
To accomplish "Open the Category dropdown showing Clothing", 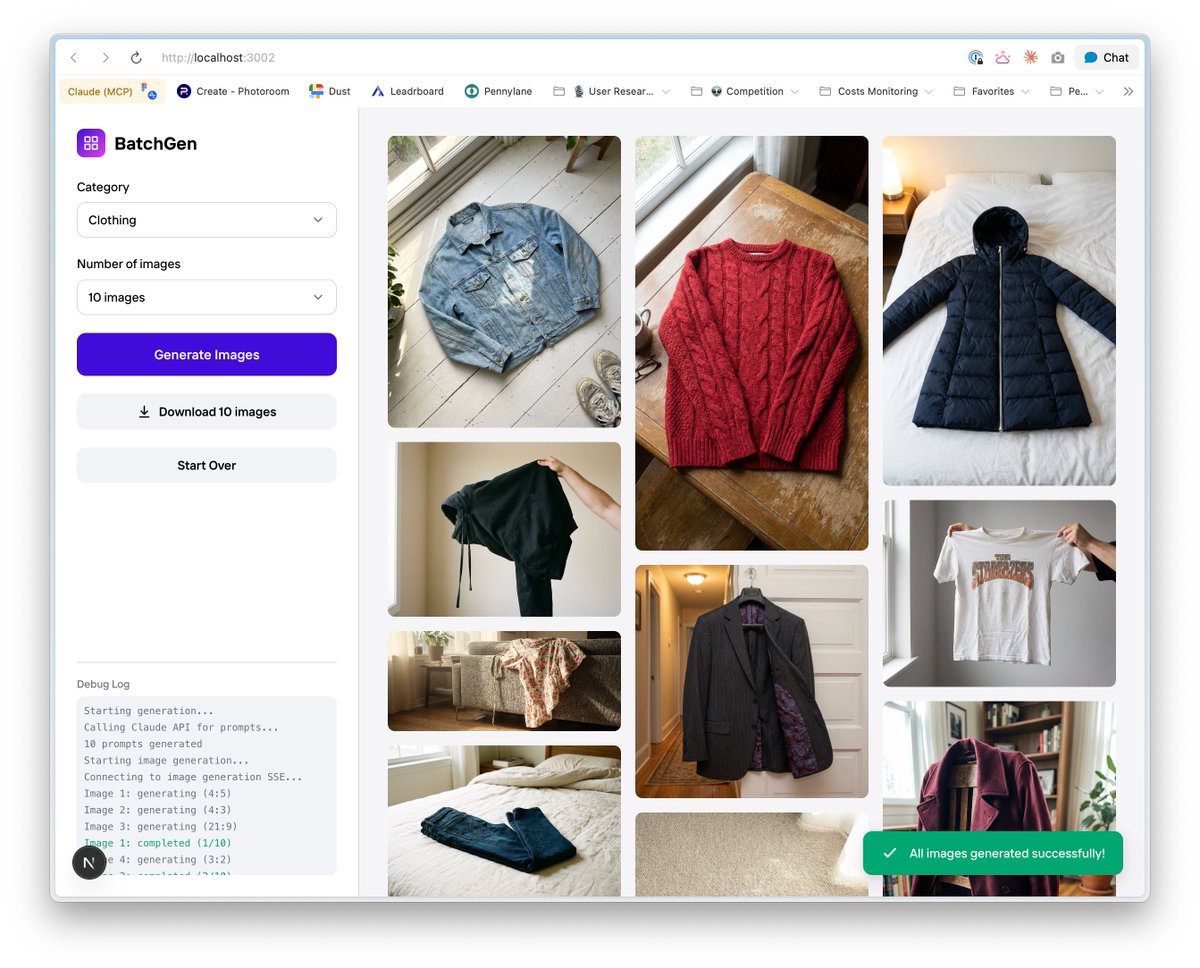I will 207,220.
